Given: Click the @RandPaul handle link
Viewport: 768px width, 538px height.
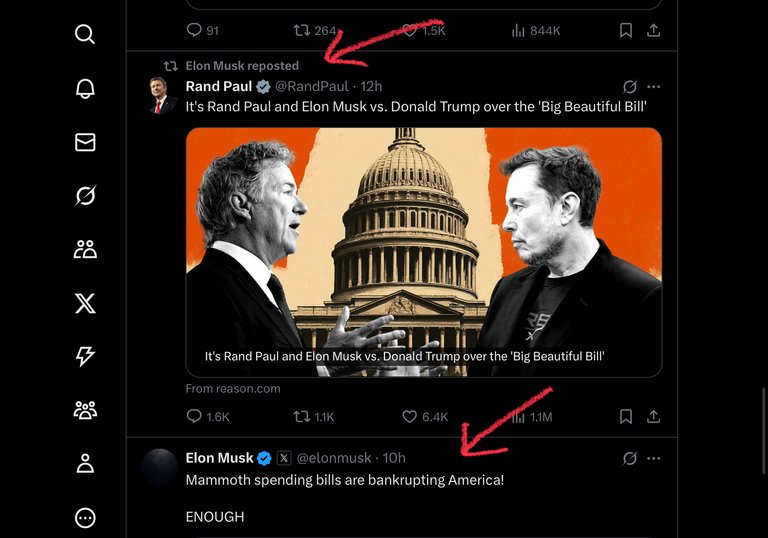Looking at the screenshot, I should click(312, 87).
